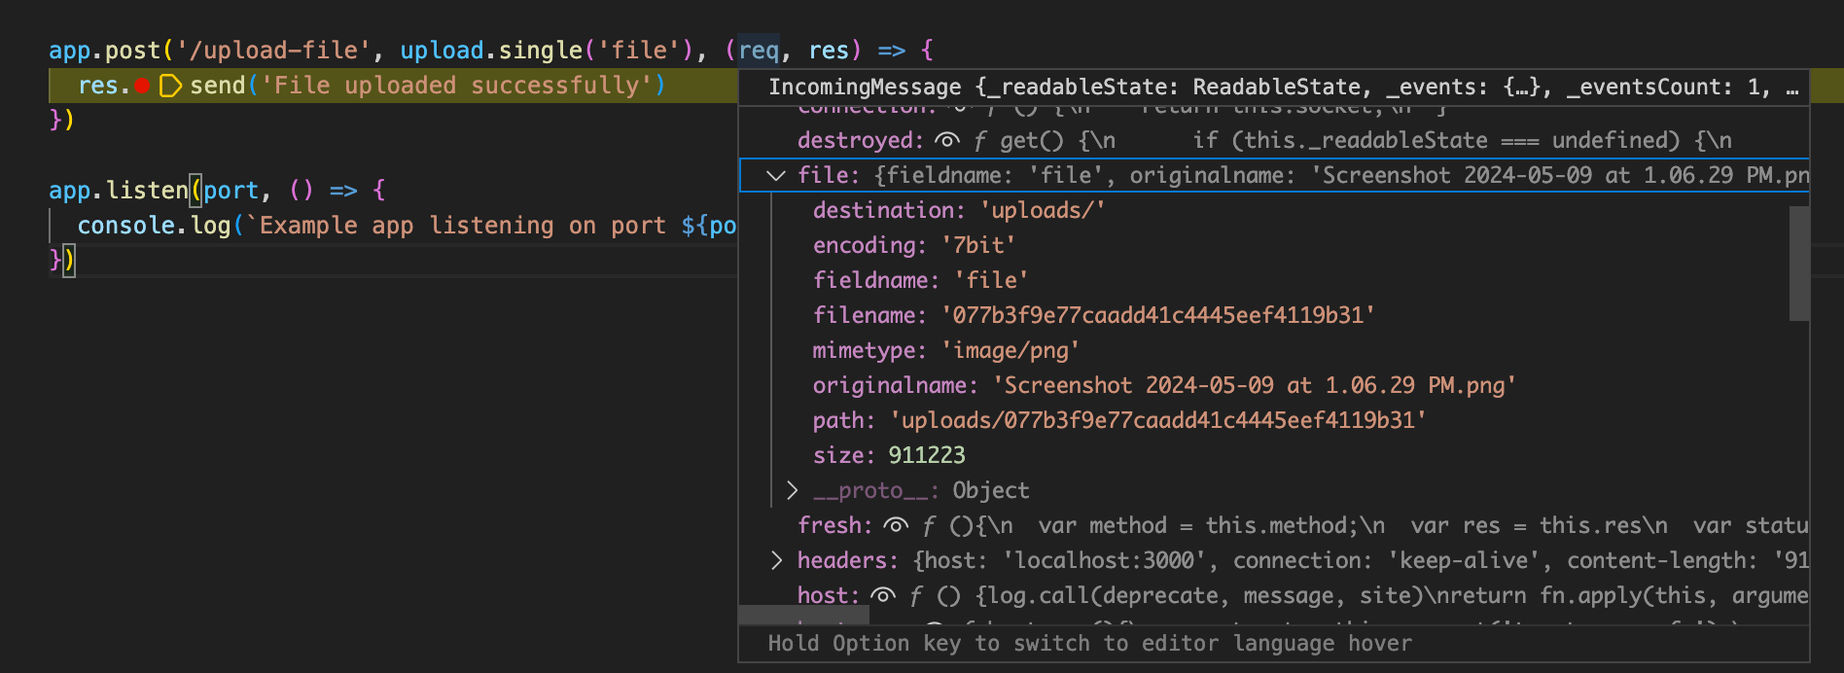The width and height of the screenshot is (1844, 673).
Task: Click the req parameter in the code
Action: pyautogui.click(x=759, y=50)
